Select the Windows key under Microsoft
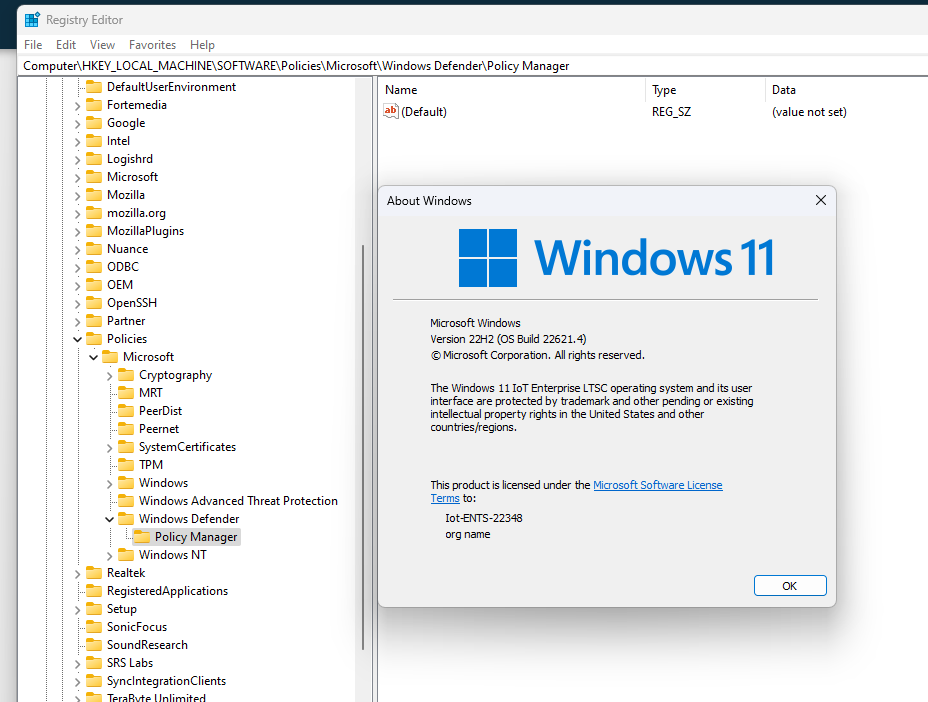Image resolution: width=928 pixels, height=702 pixels. [163, 483]
